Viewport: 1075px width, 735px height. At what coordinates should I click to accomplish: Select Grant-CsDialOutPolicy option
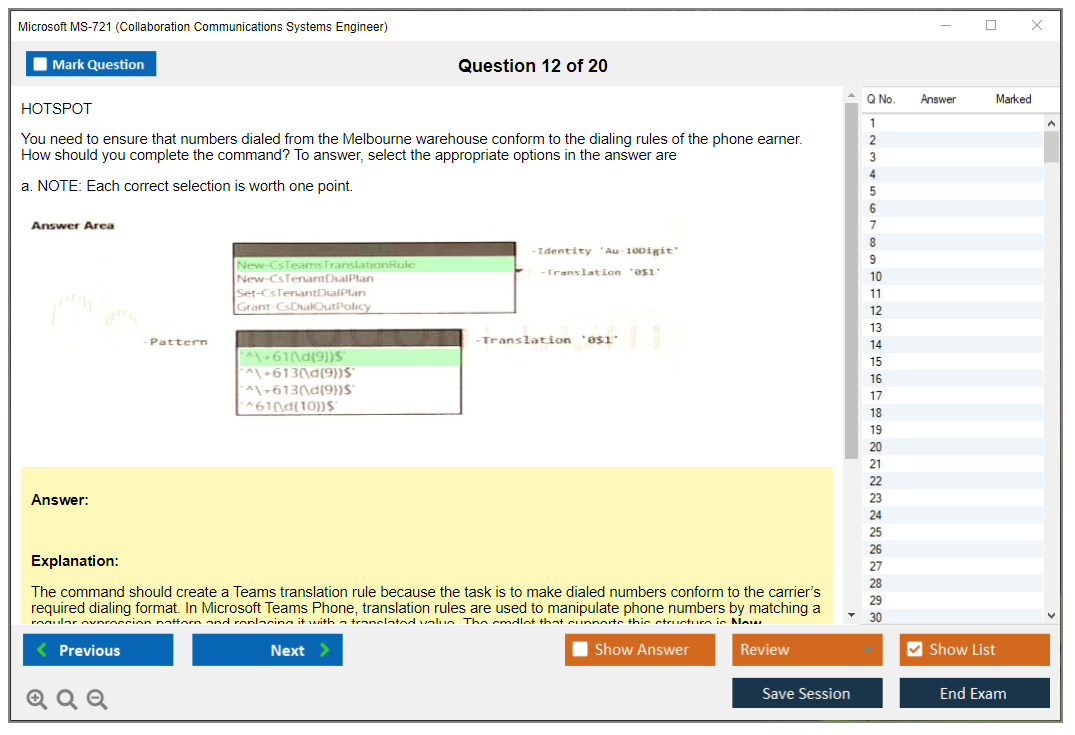click(x=374, y=306)
